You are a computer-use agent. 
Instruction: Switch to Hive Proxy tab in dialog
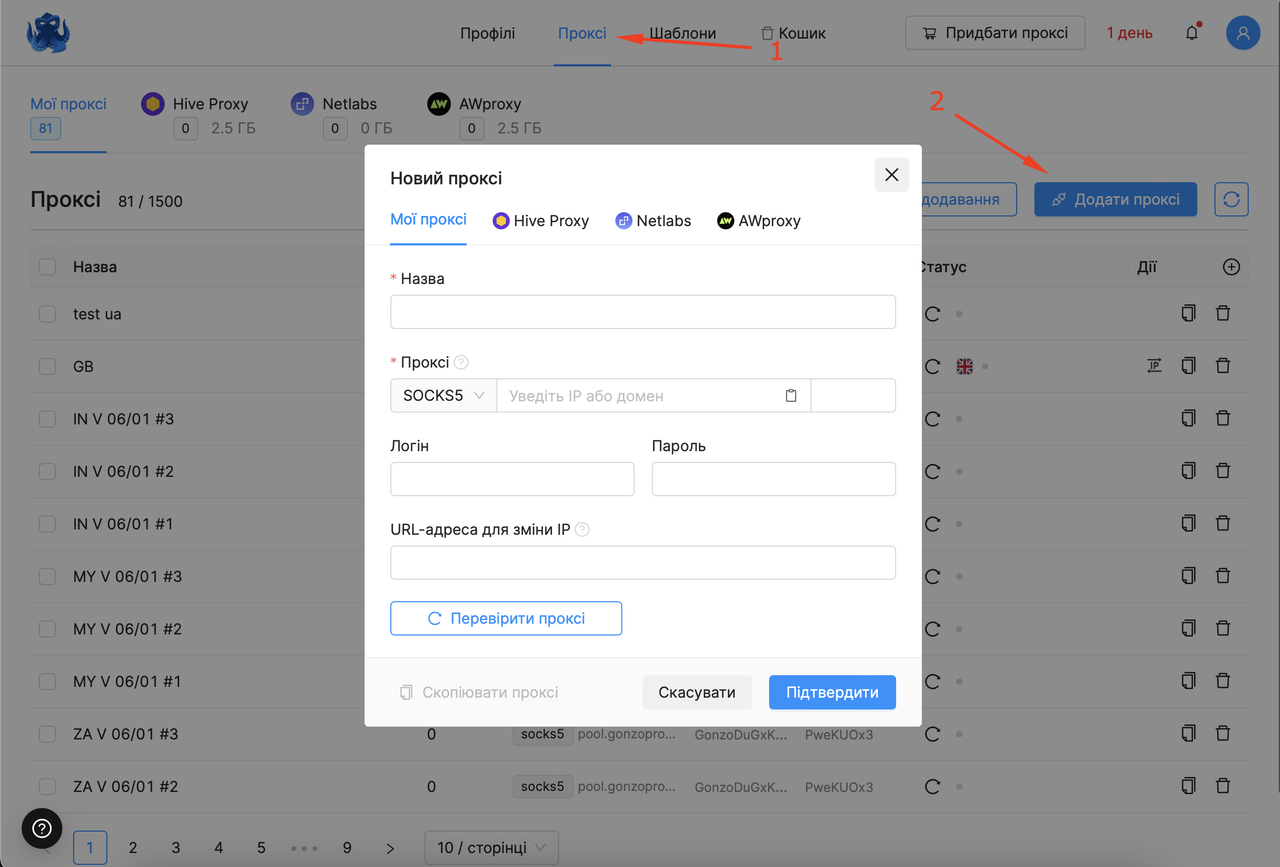click(x=541, y=221)
